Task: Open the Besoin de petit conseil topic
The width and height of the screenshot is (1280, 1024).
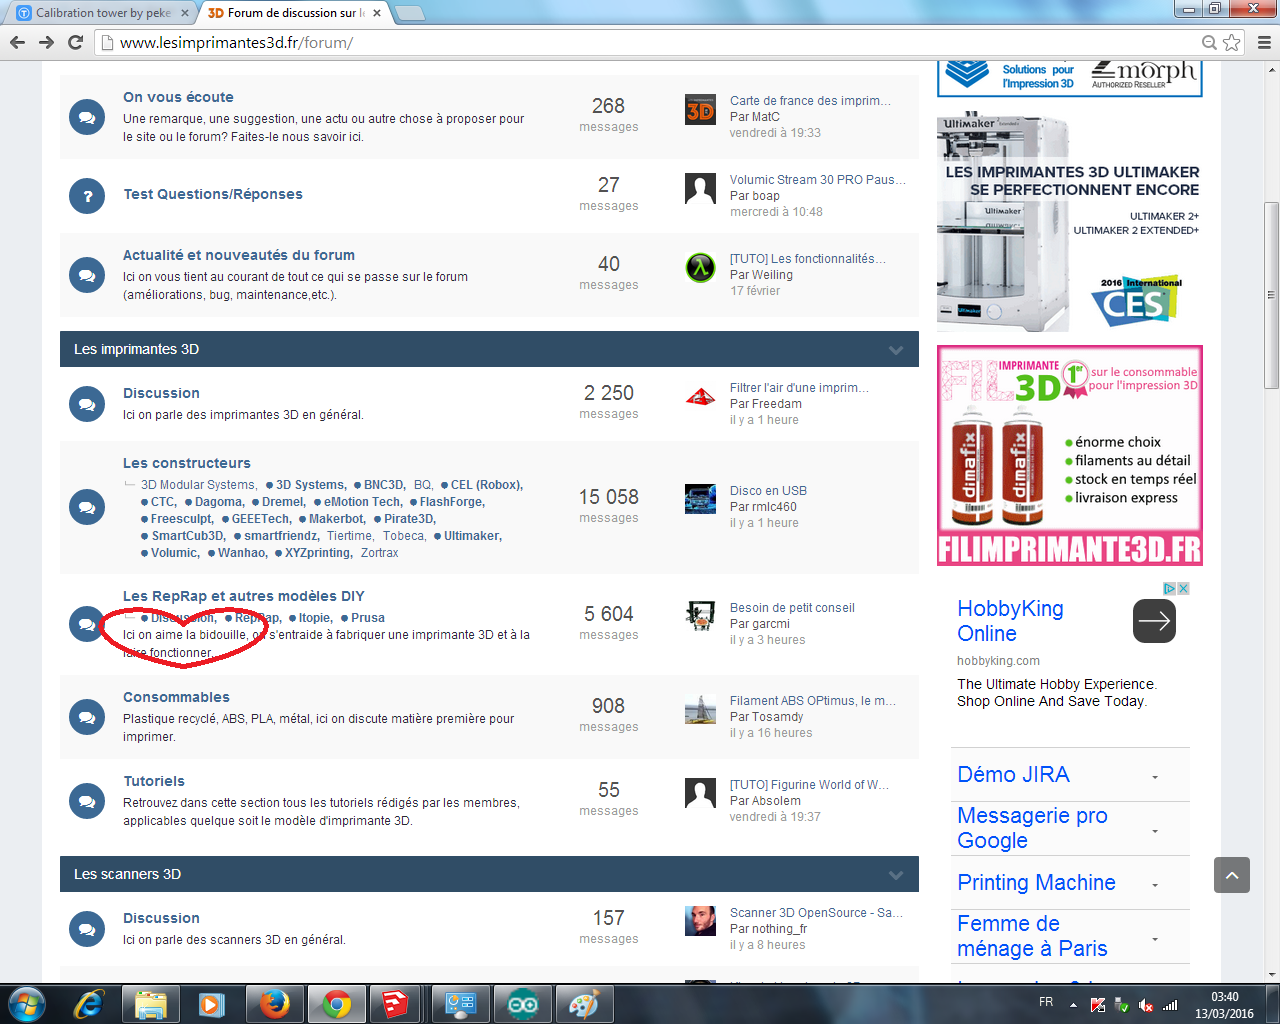Action: (x=792, y=608)
